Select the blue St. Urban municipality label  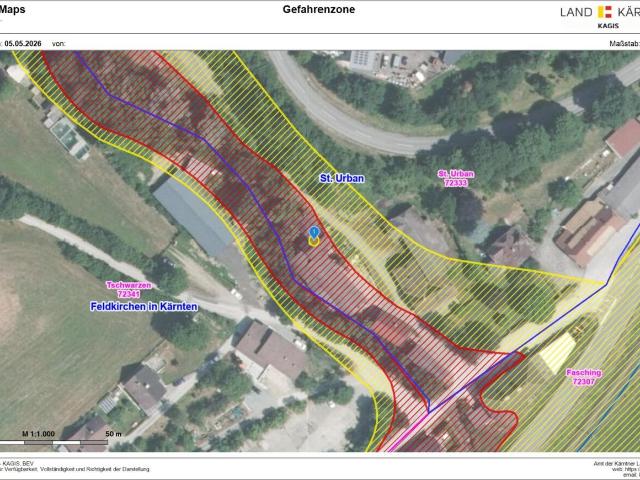(x=342, y=178)
